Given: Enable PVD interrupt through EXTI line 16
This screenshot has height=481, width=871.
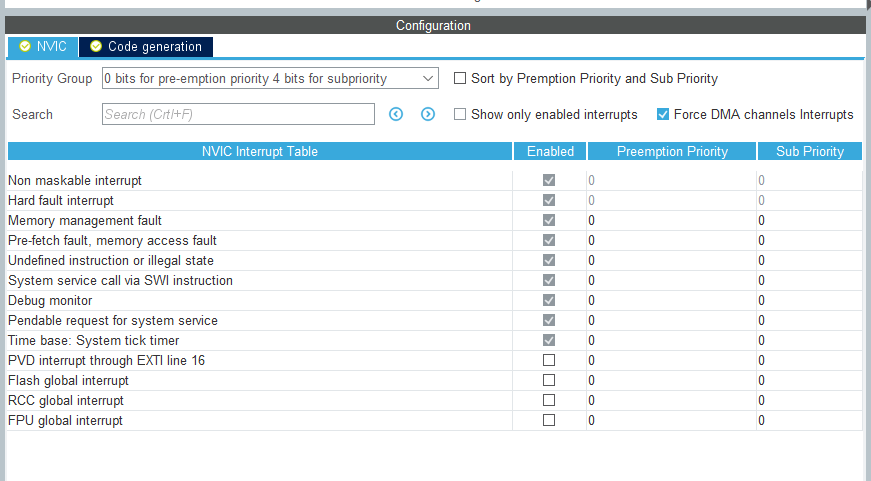Looking at the screenshot, I should click(549, 360).
